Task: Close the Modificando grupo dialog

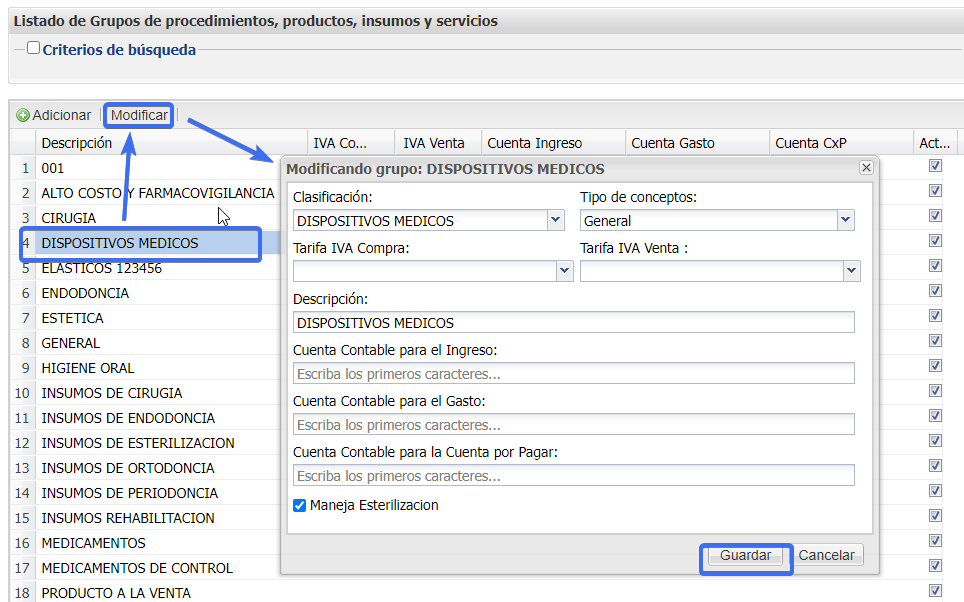Action: point(866,168)
